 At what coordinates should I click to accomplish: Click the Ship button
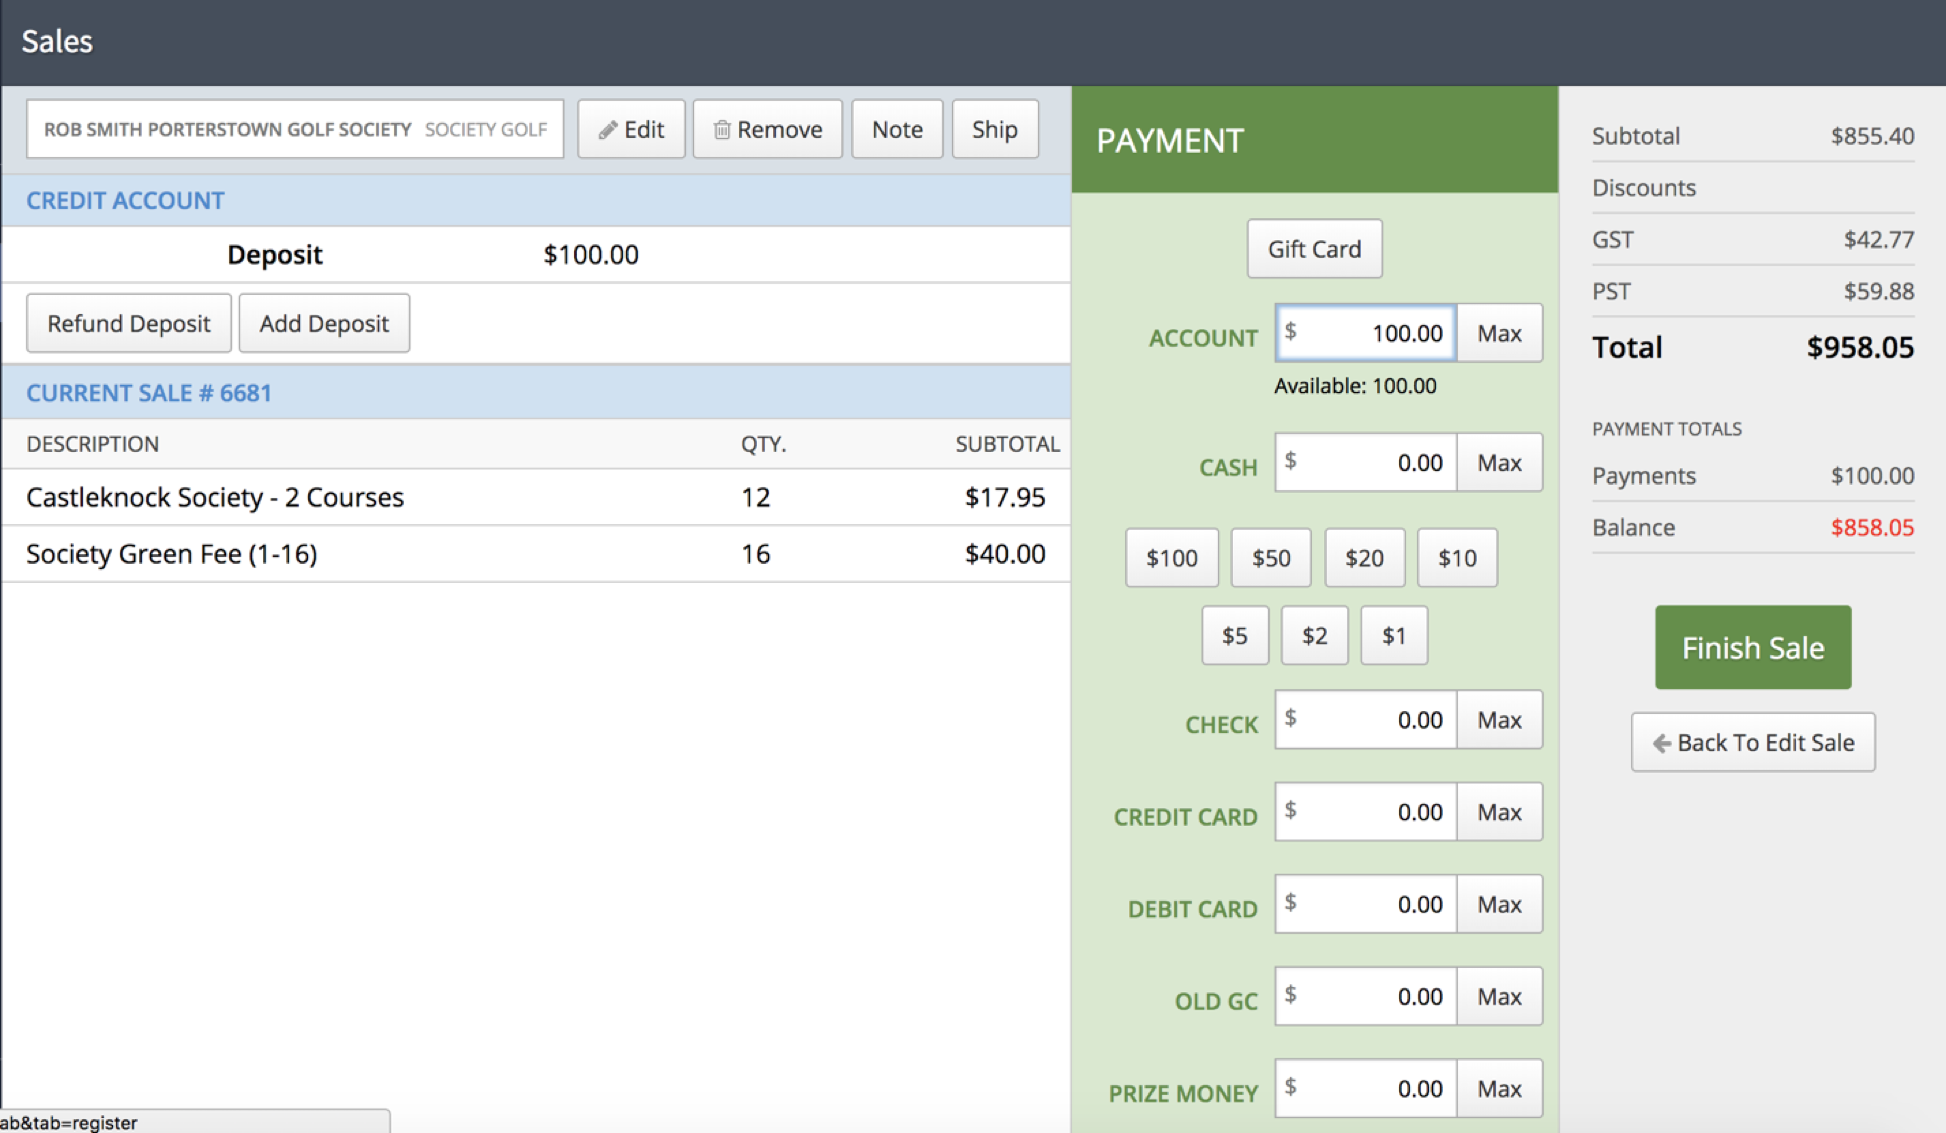point(994,129)
